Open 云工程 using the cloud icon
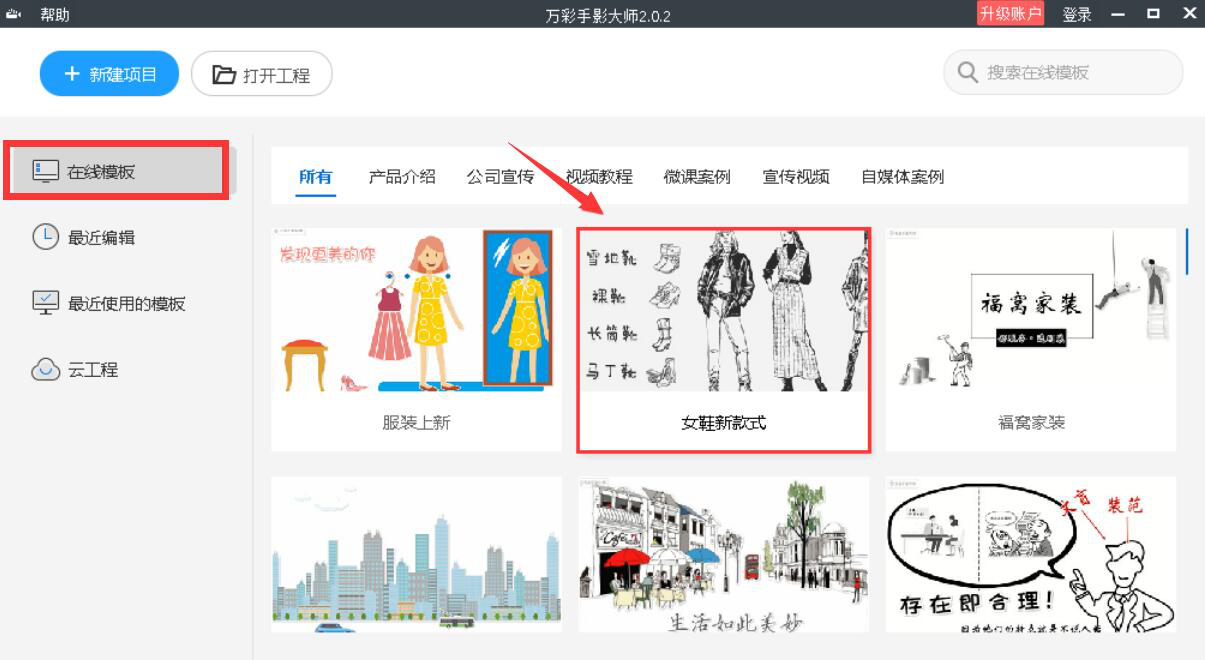 [x=48, y=369]
